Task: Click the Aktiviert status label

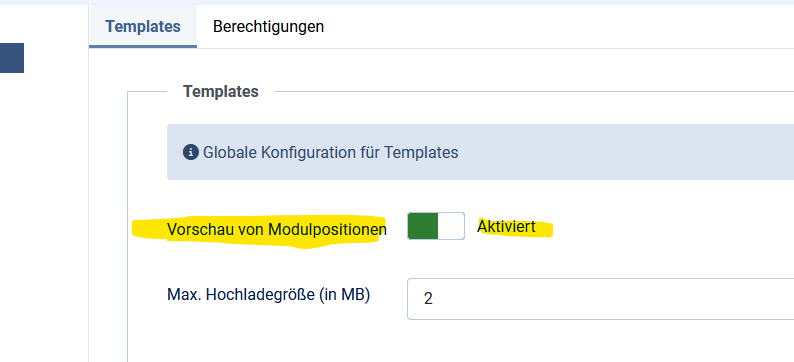Action: (x=506, y=227)
